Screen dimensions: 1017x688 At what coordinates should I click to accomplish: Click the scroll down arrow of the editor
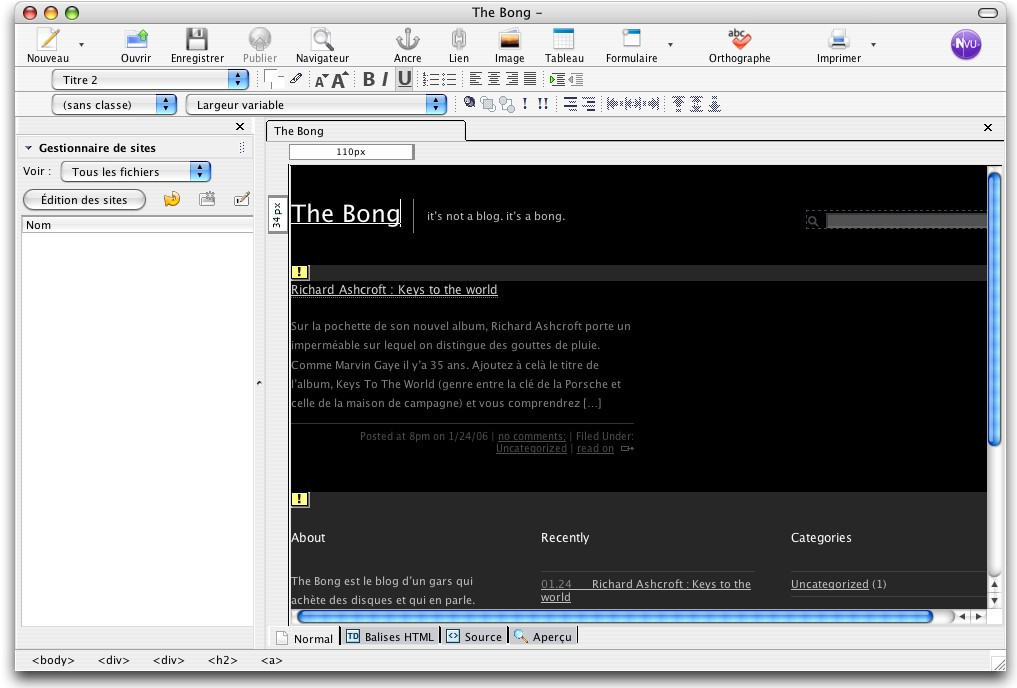click(x=994, y=601)
